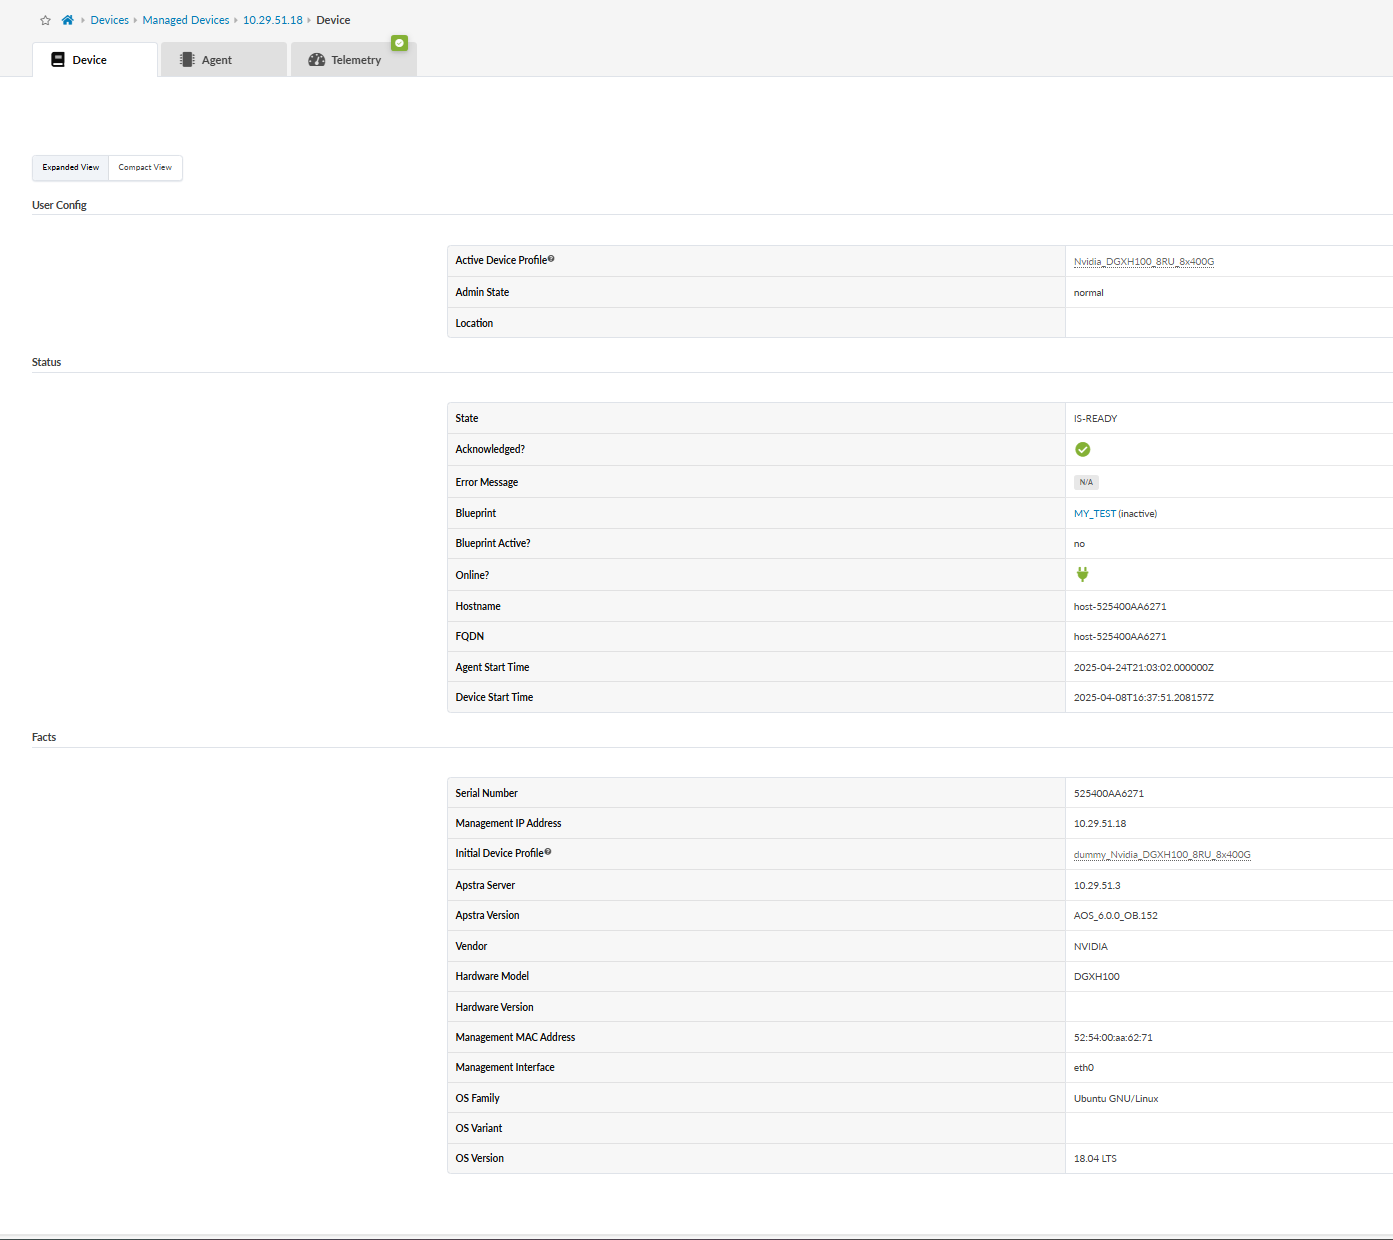Click the green Online plug icon
The height and width of the screenshot is (1240, 1393).
1082,574
